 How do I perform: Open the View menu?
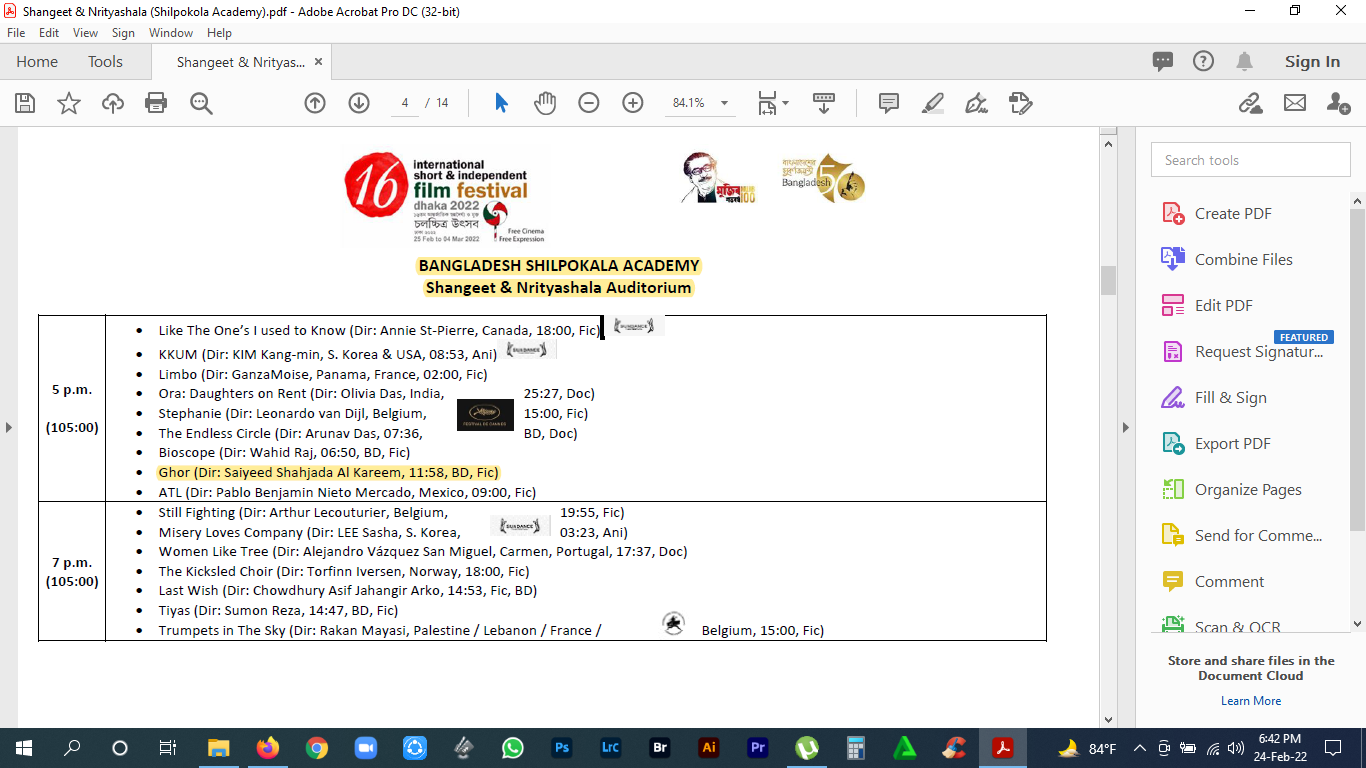tap(86, 33)
